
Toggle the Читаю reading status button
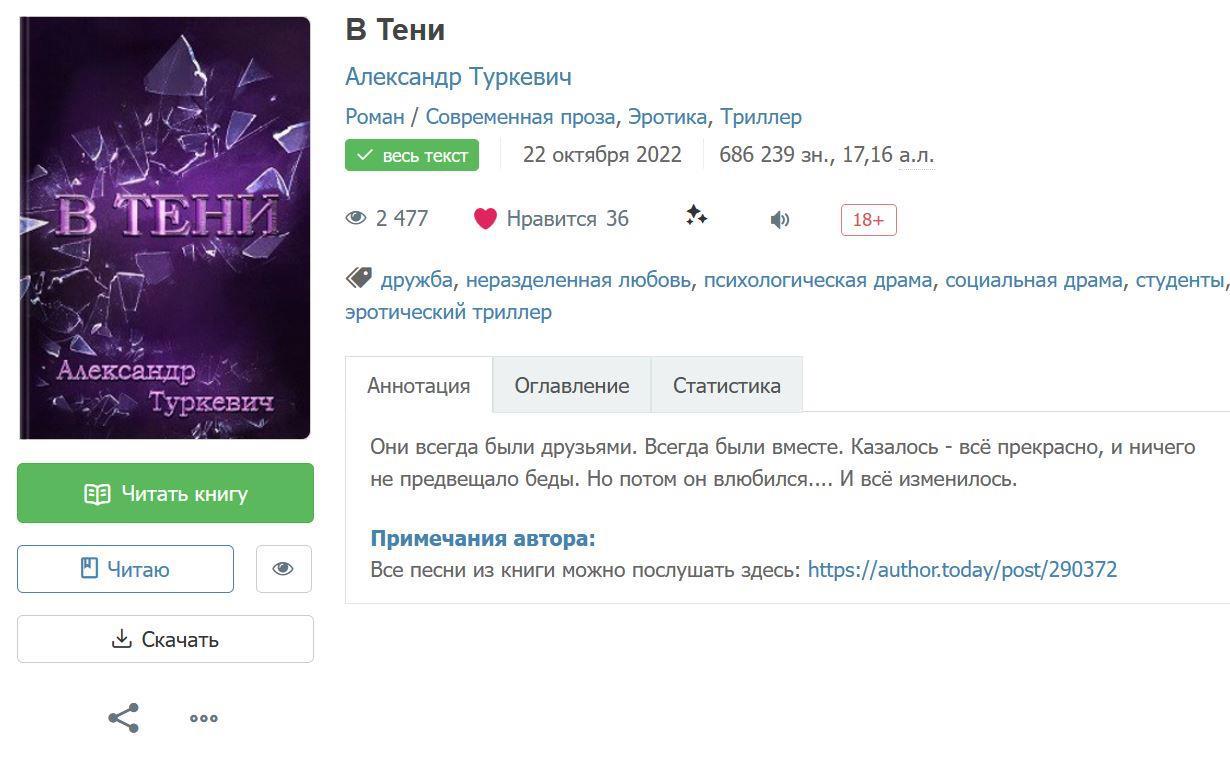click(x=125, y=569)
